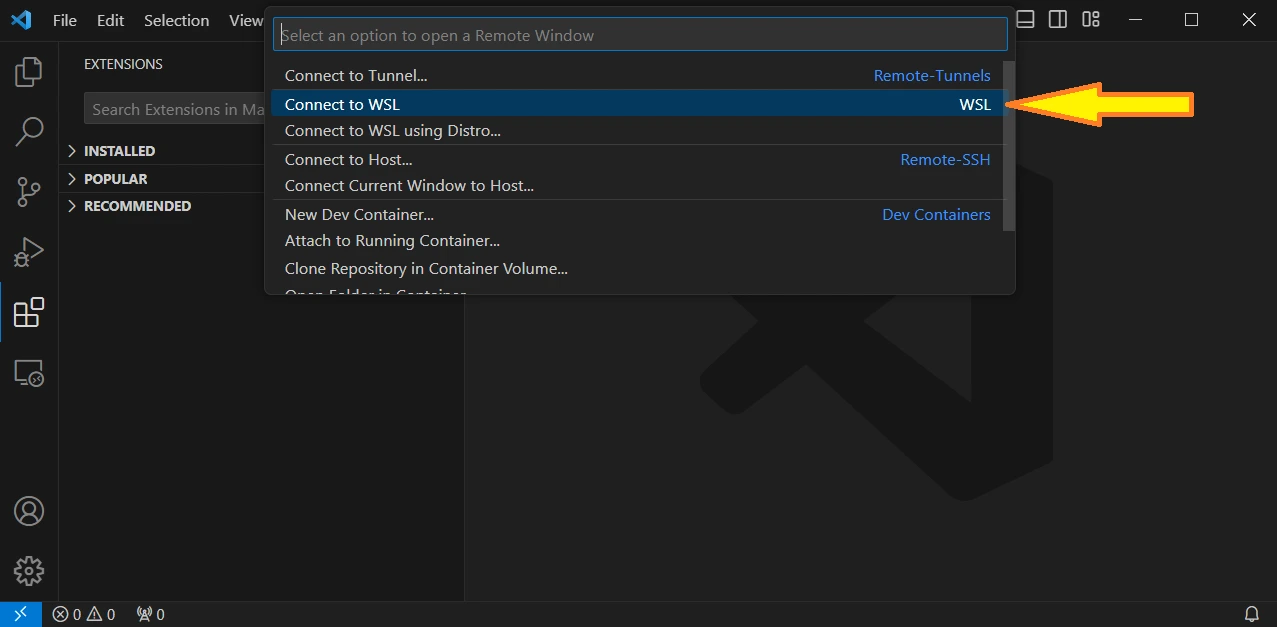Minimize the VS Code window
Screen dimensions: 1277x627
click(x=1134, y=19)
